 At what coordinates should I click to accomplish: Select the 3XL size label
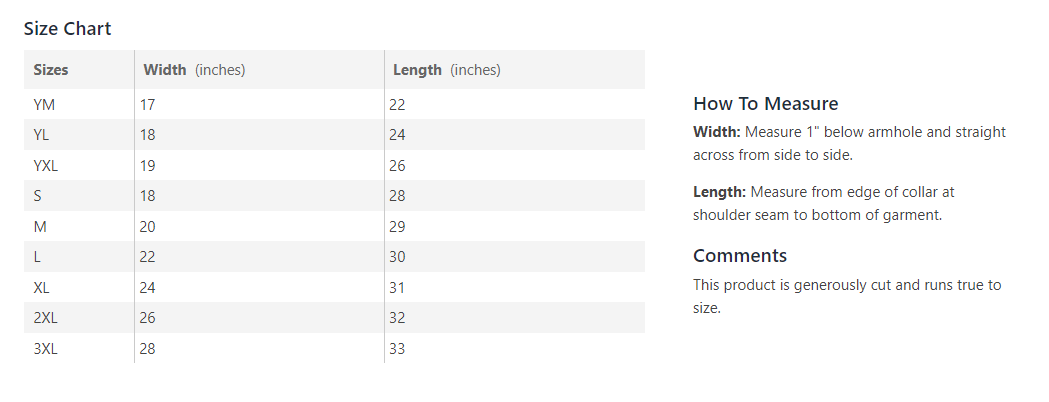(45, 349)
